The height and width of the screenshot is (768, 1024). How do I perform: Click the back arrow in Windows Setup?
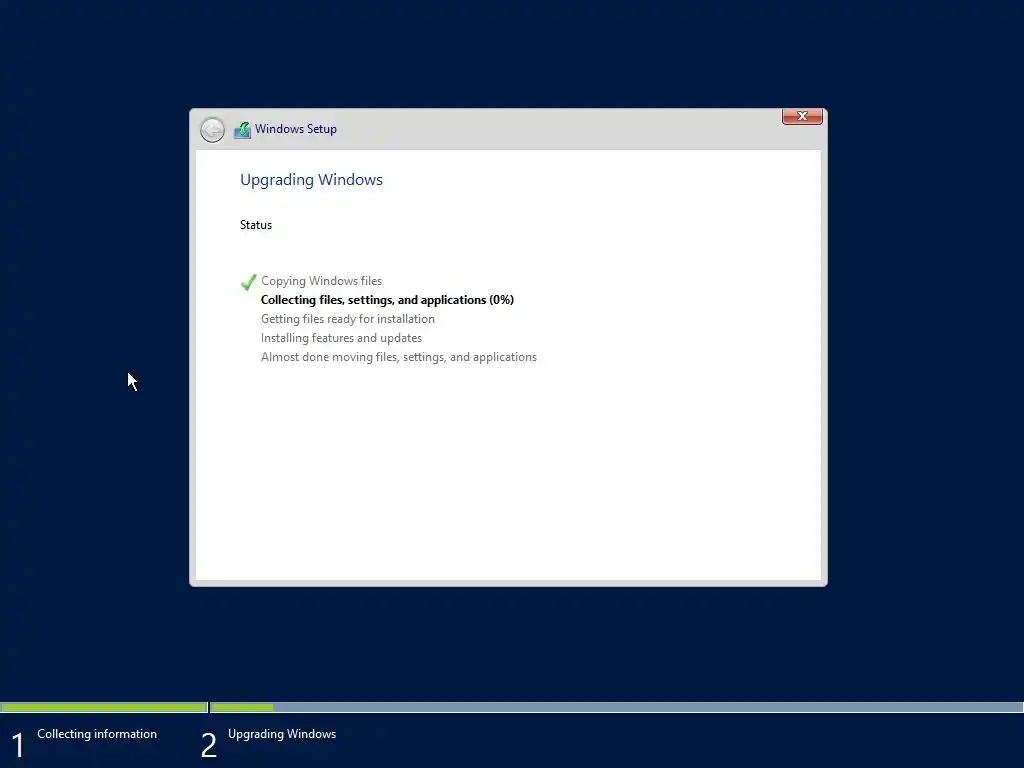click(212, 129)
